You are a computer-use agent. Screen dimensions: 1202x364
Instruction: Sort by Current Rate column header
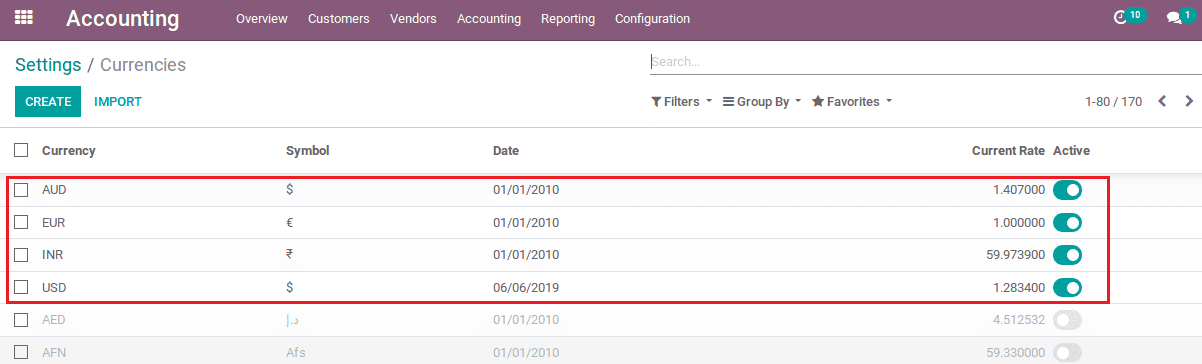point(1008,150)
